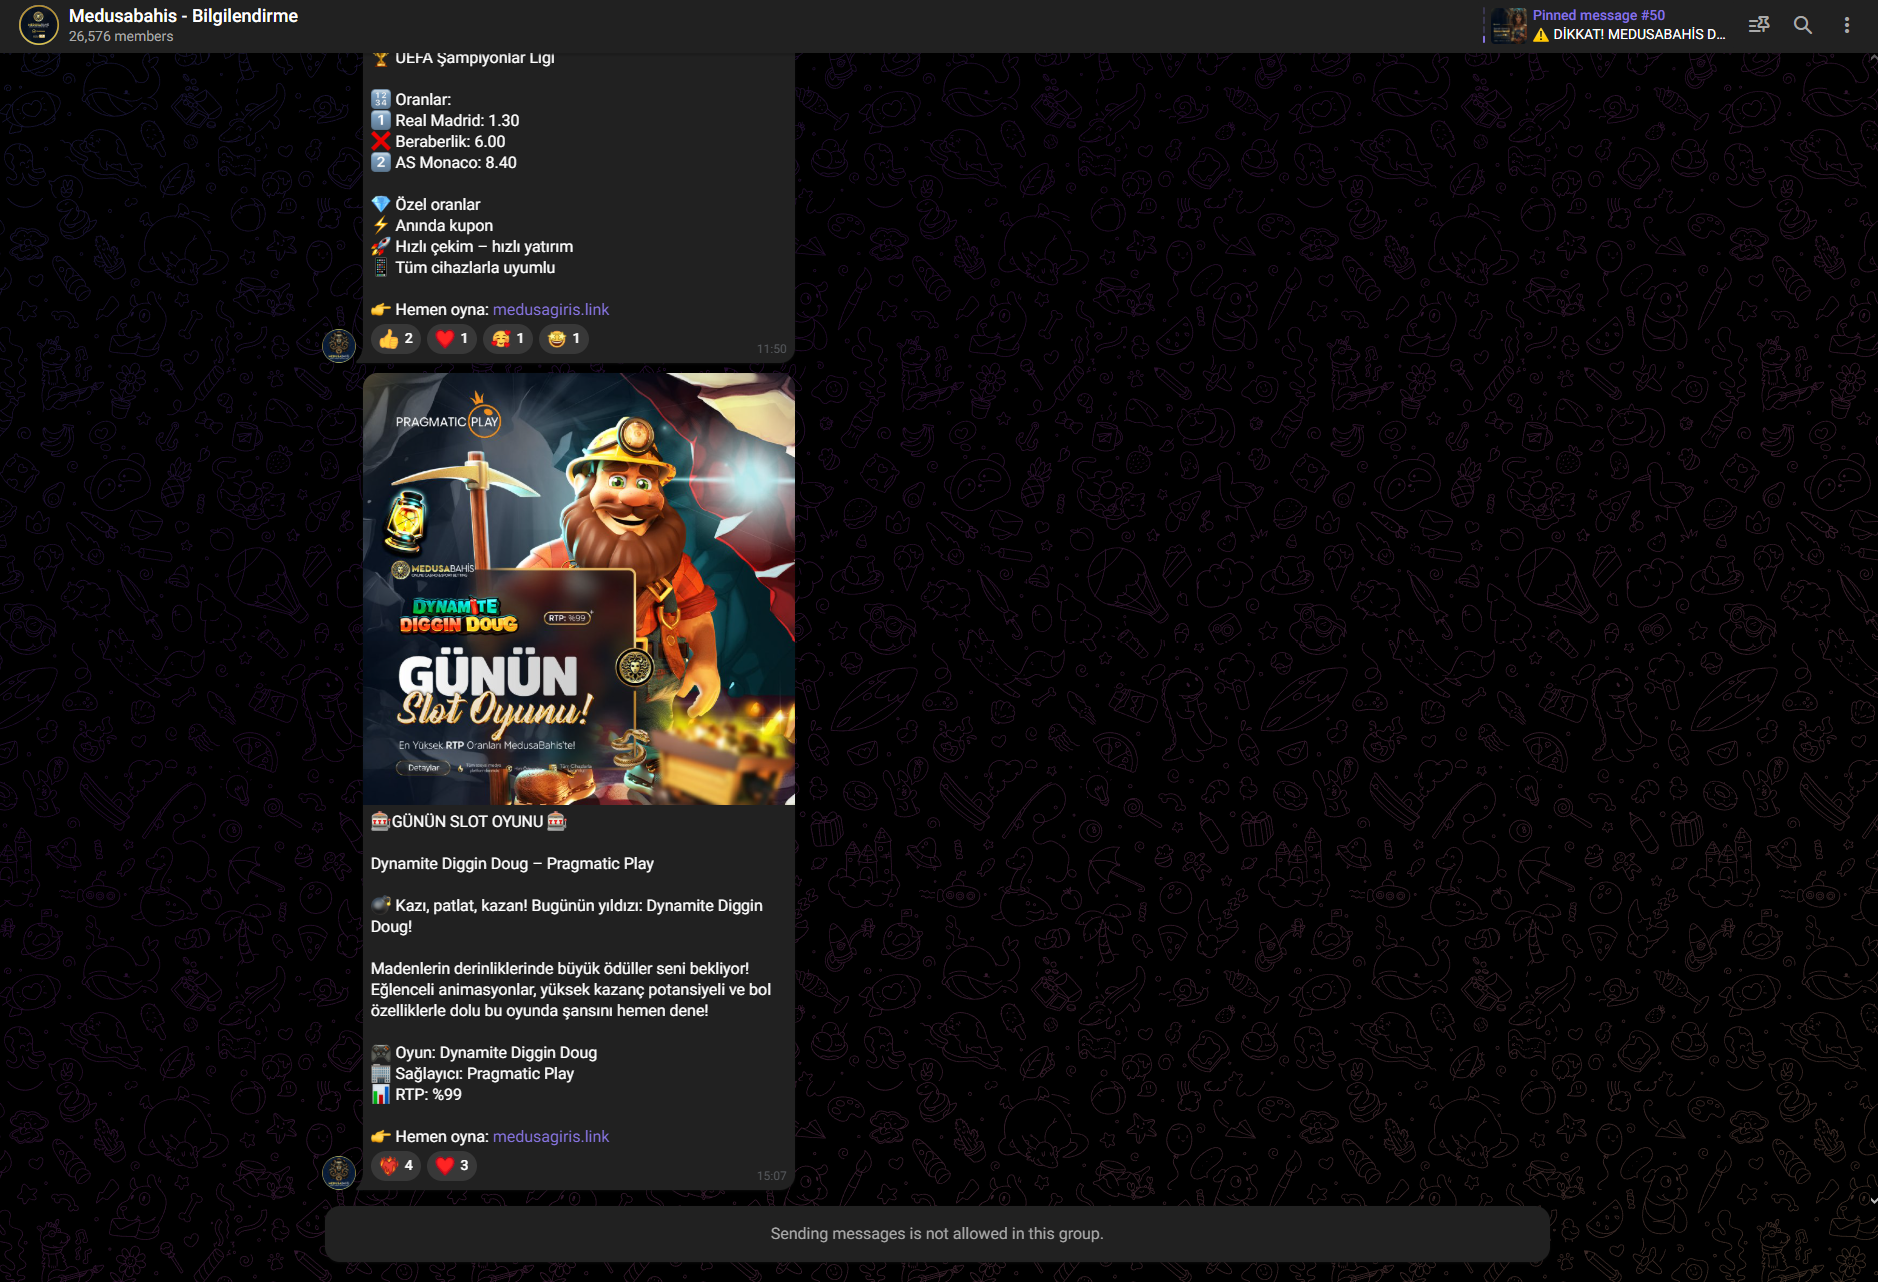The image size is (1878, 1282).
Task: Open sender avatar beside the odds post
Action: point(339,346)
